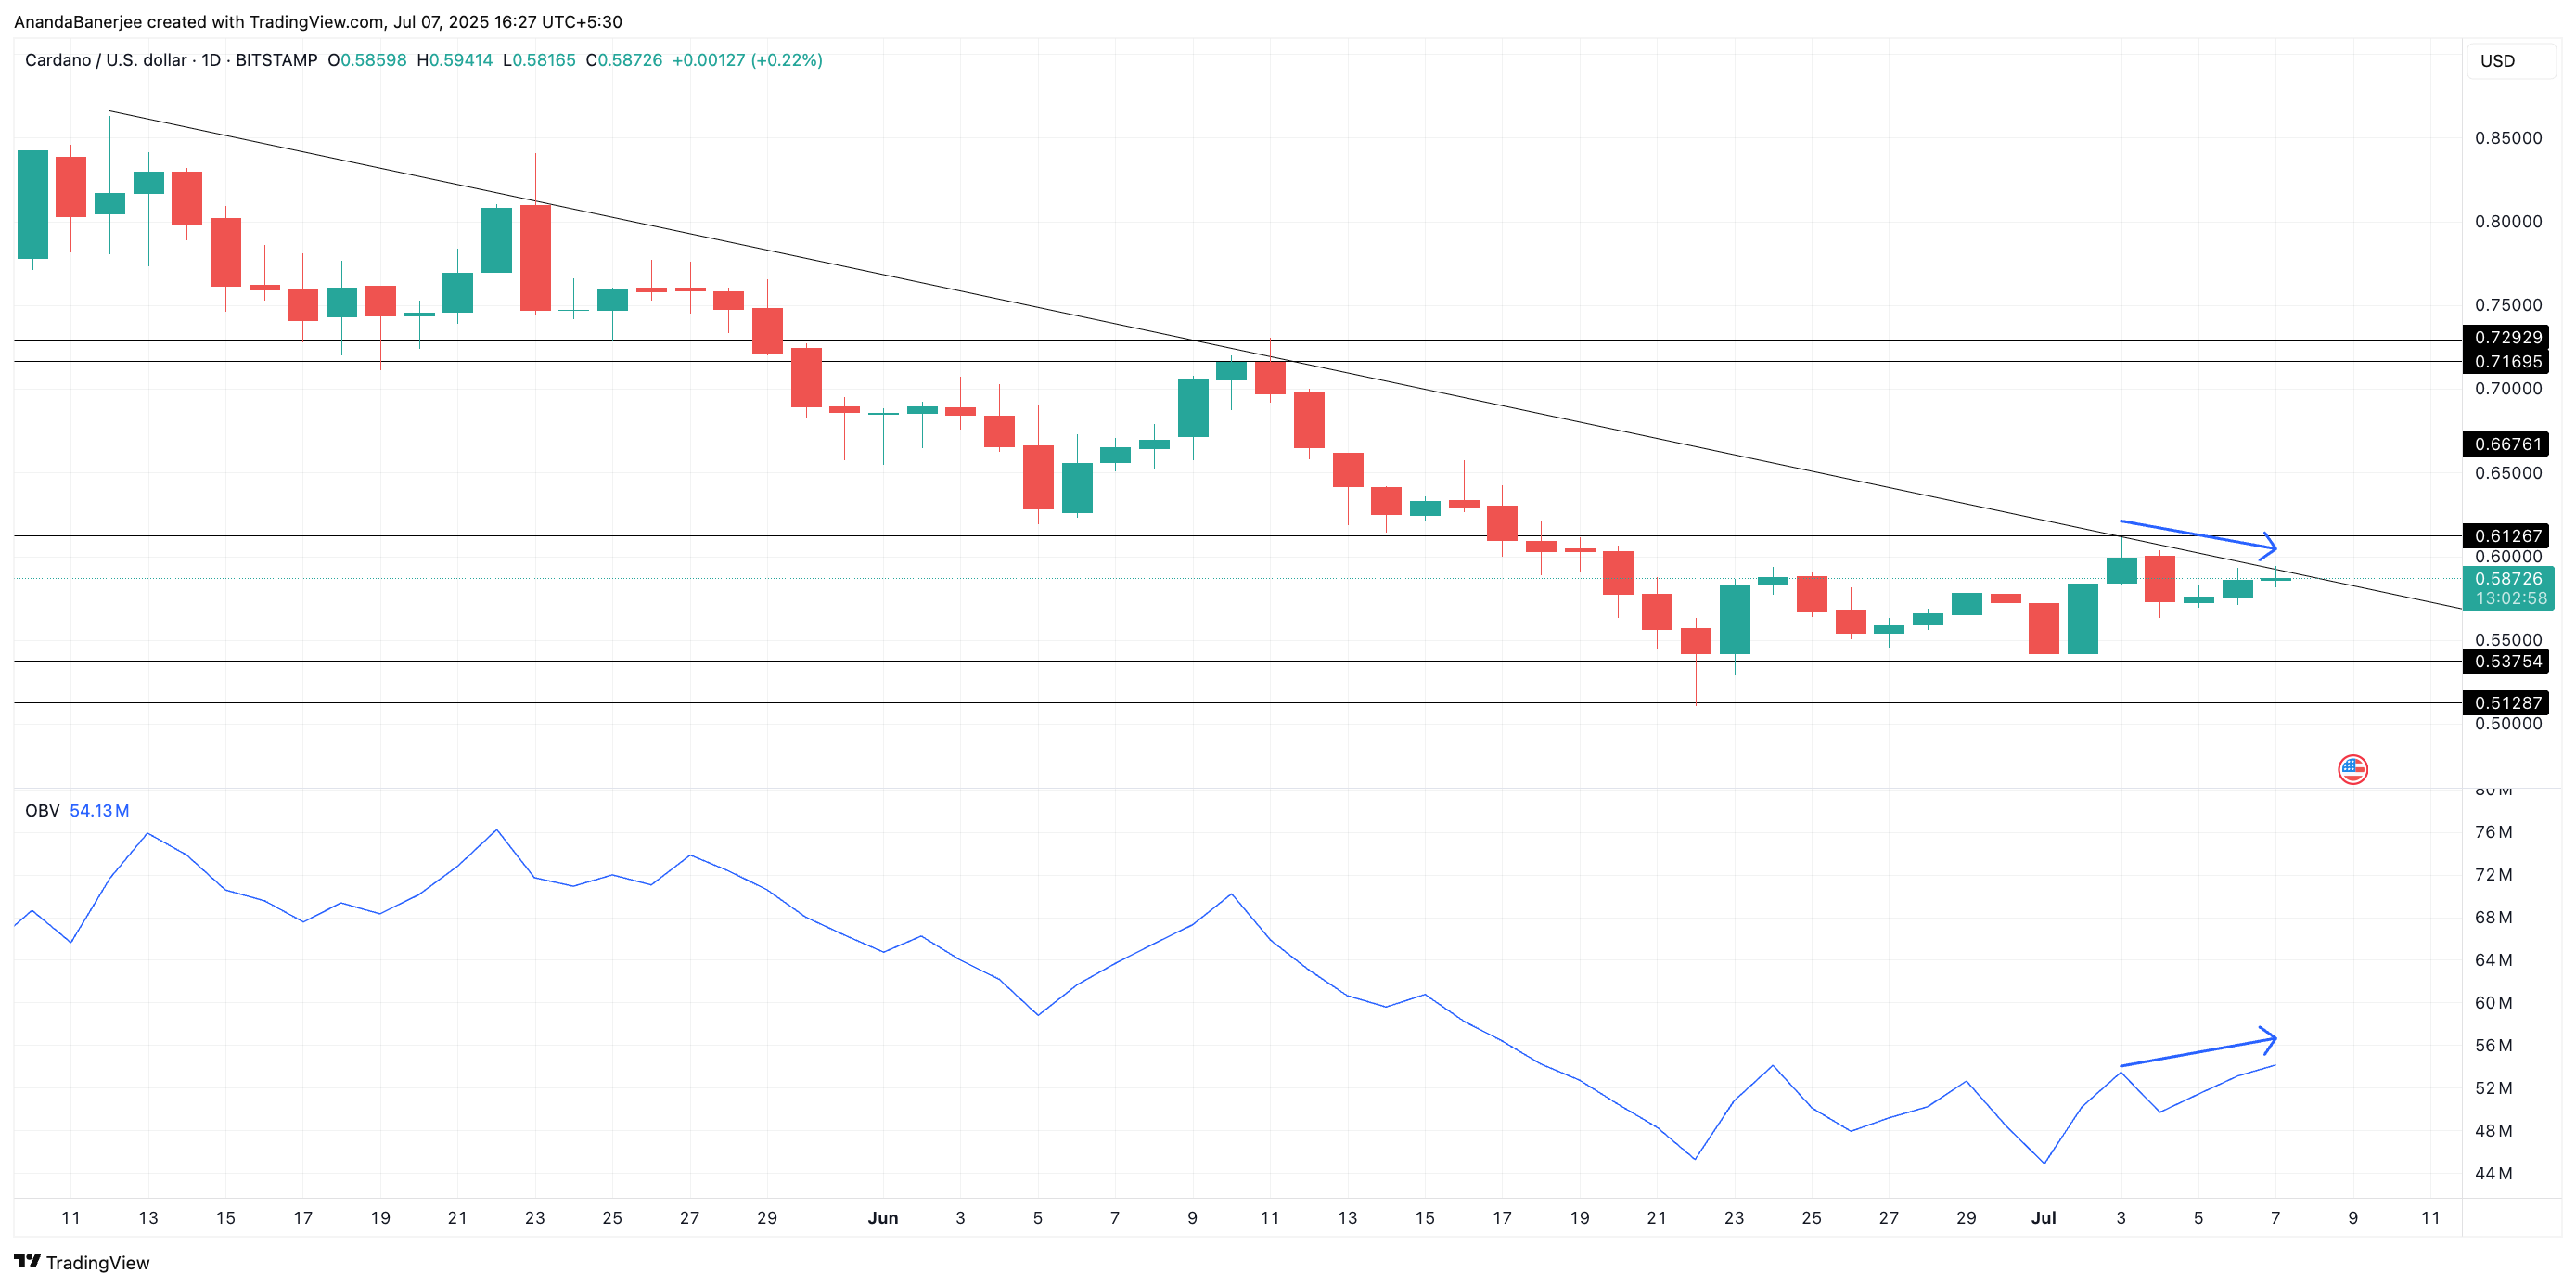Screen dimensions: 2576x1286
Task: Click the OBV value 54.13 M
Action: pos(99,810)
